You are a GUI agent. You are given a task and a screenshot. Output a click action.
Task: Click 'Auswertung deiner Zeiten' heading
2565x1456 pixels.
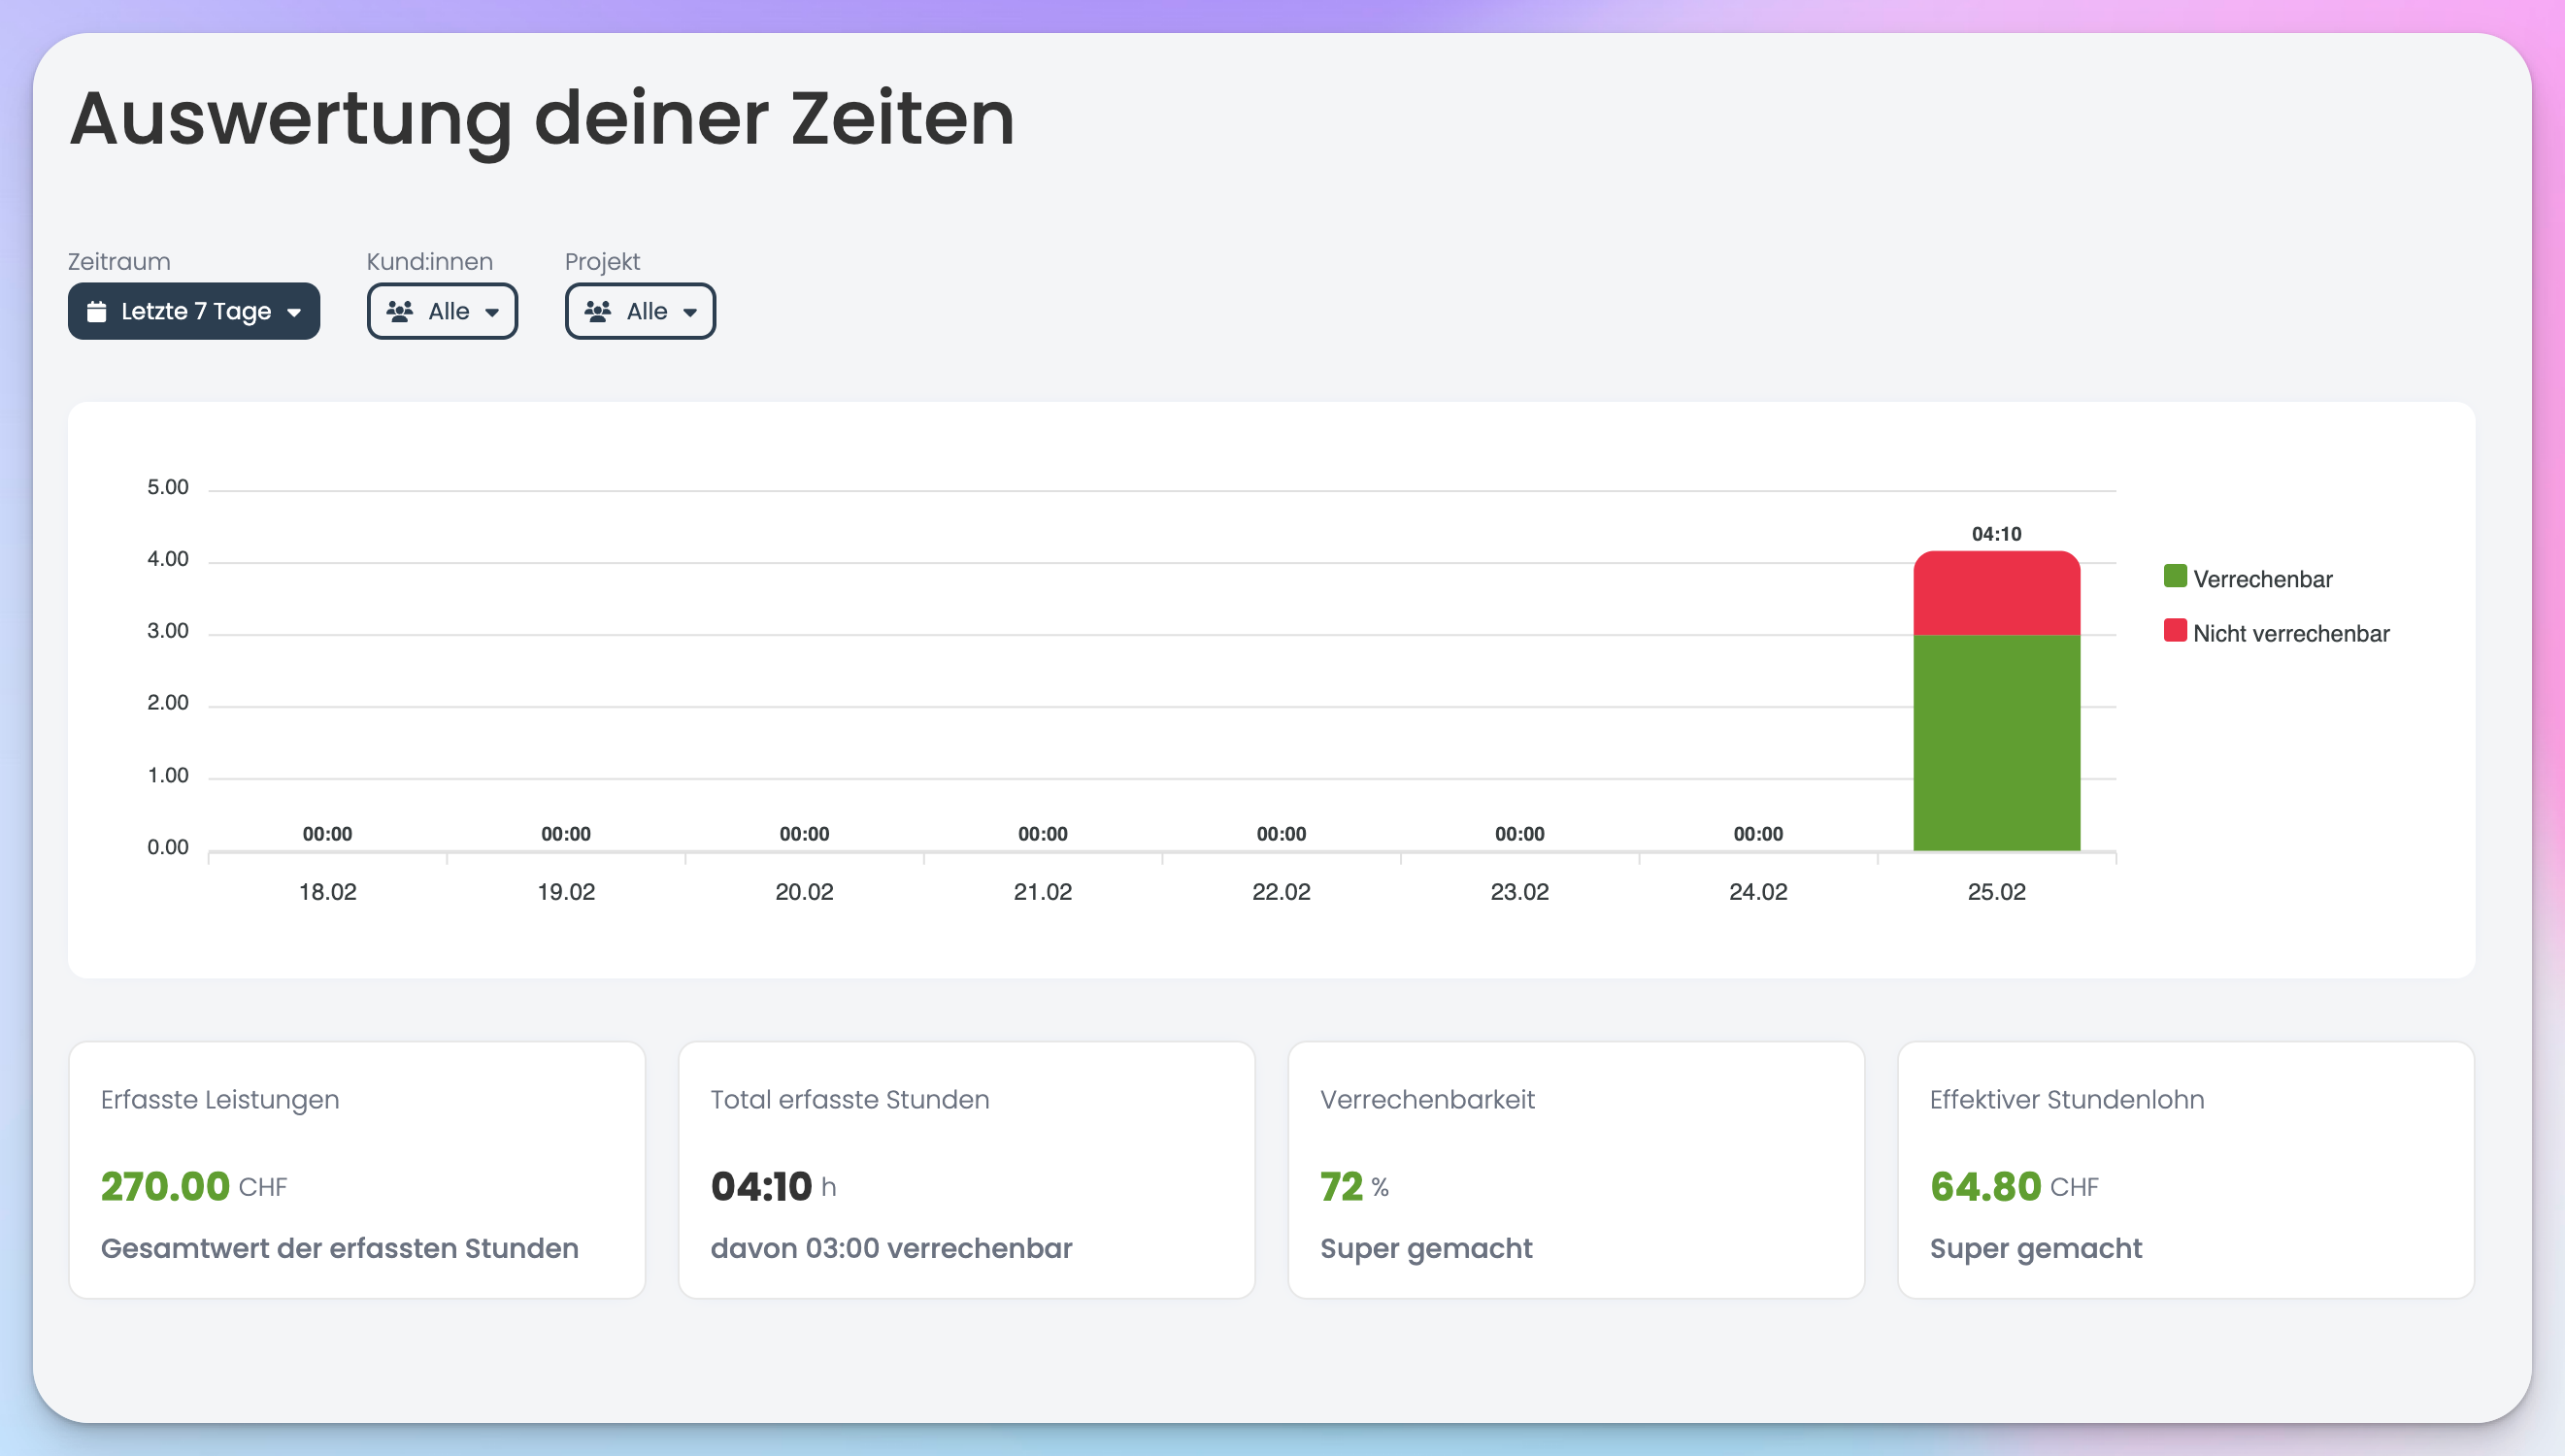pyautogui.click(x=543, y=120)
